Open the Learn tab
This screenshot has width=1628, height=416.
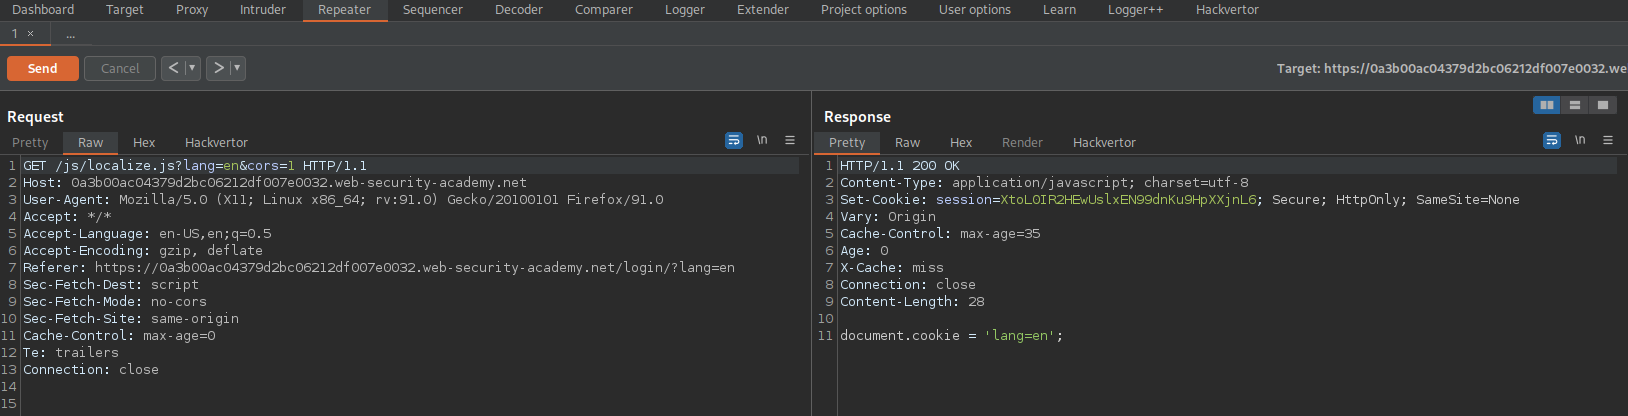click(x=1060, y=10)
